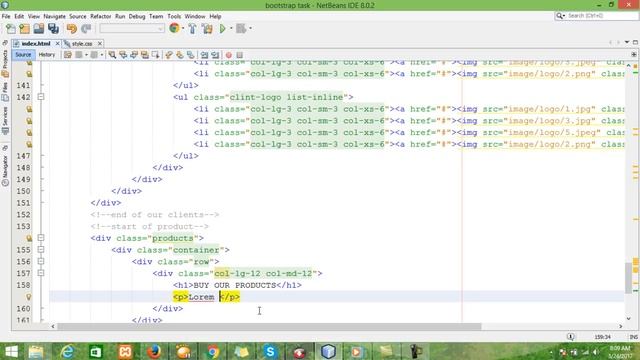Open the File menu

coord(6,16)
